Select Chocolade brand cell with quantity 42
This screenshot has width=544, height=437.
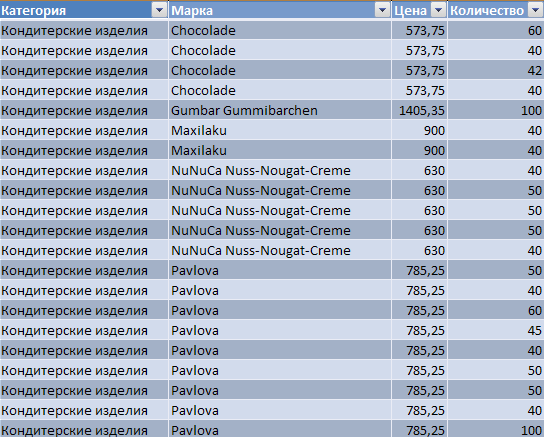(x=280, y=70)
